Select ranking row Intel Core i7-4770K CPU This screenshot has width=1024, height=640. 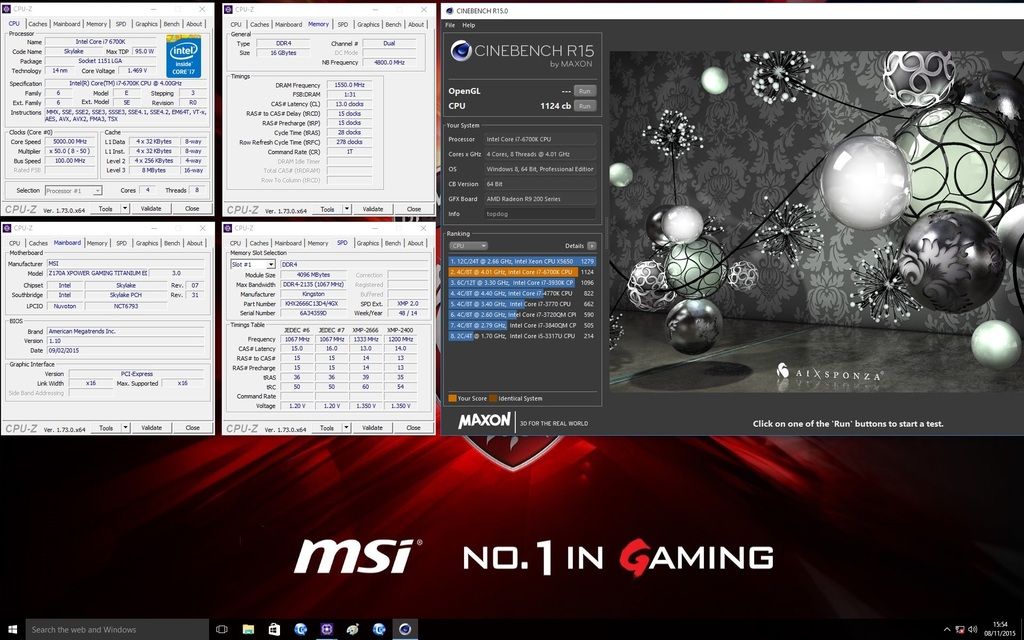point(522,293)
